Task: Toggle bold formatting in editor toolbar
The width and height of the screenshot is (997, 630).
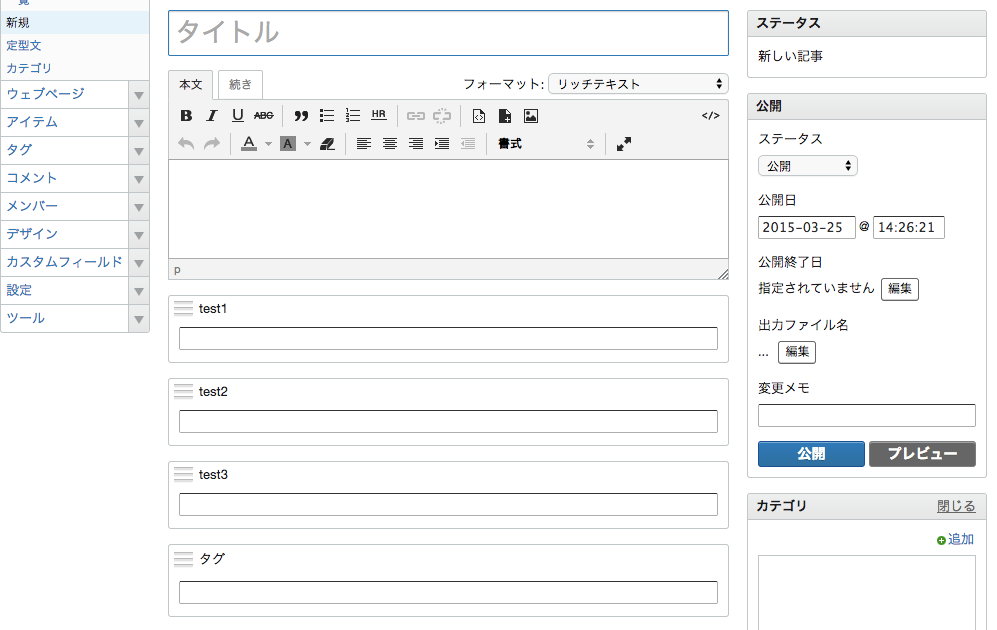Action: pos(186,116)
